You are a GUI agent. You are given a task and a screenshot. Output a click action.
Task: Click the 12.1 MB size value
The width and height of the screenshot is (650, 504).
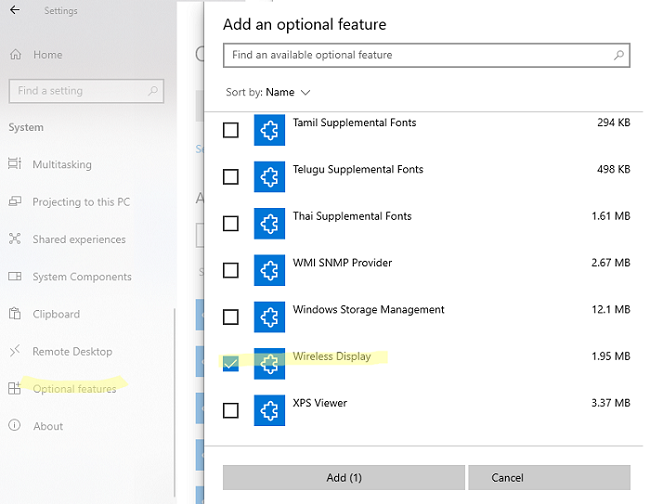[611, 309]
